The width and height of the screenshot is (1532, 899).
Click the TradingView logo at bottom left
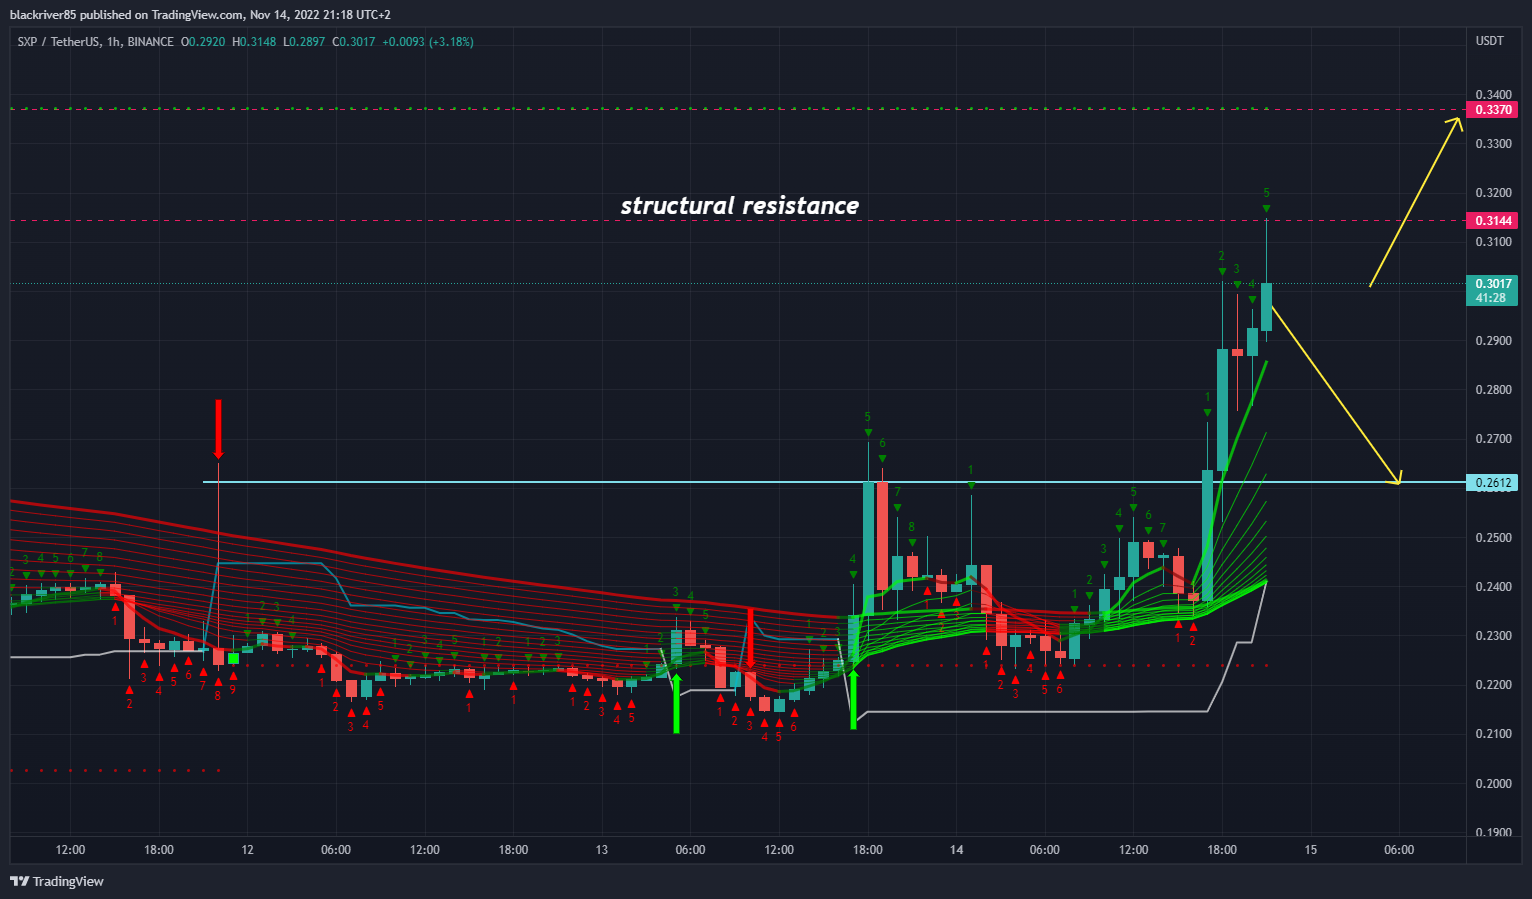57,881
